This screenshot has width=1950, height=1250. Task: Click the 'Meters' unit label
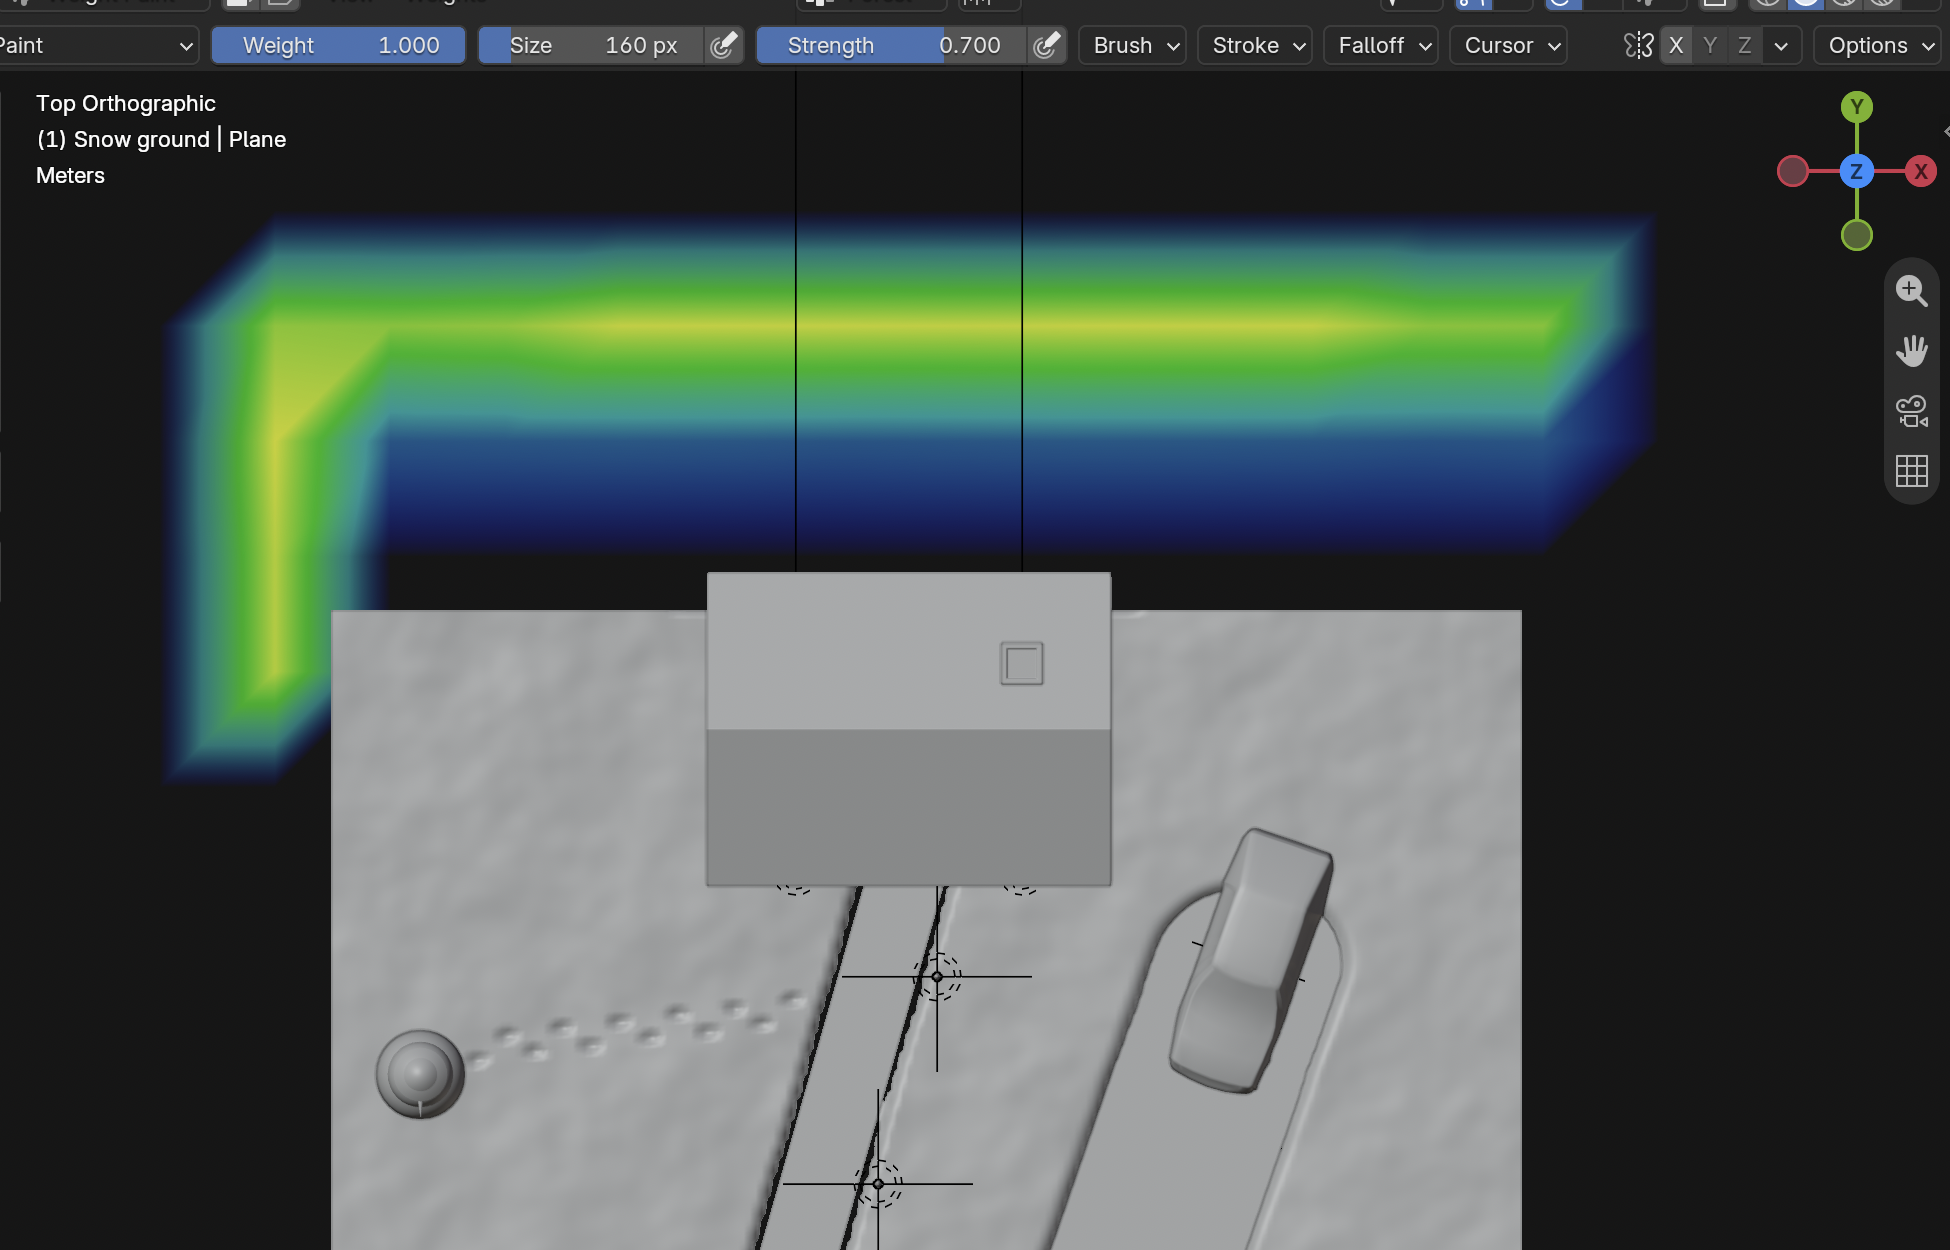[70, 176]
